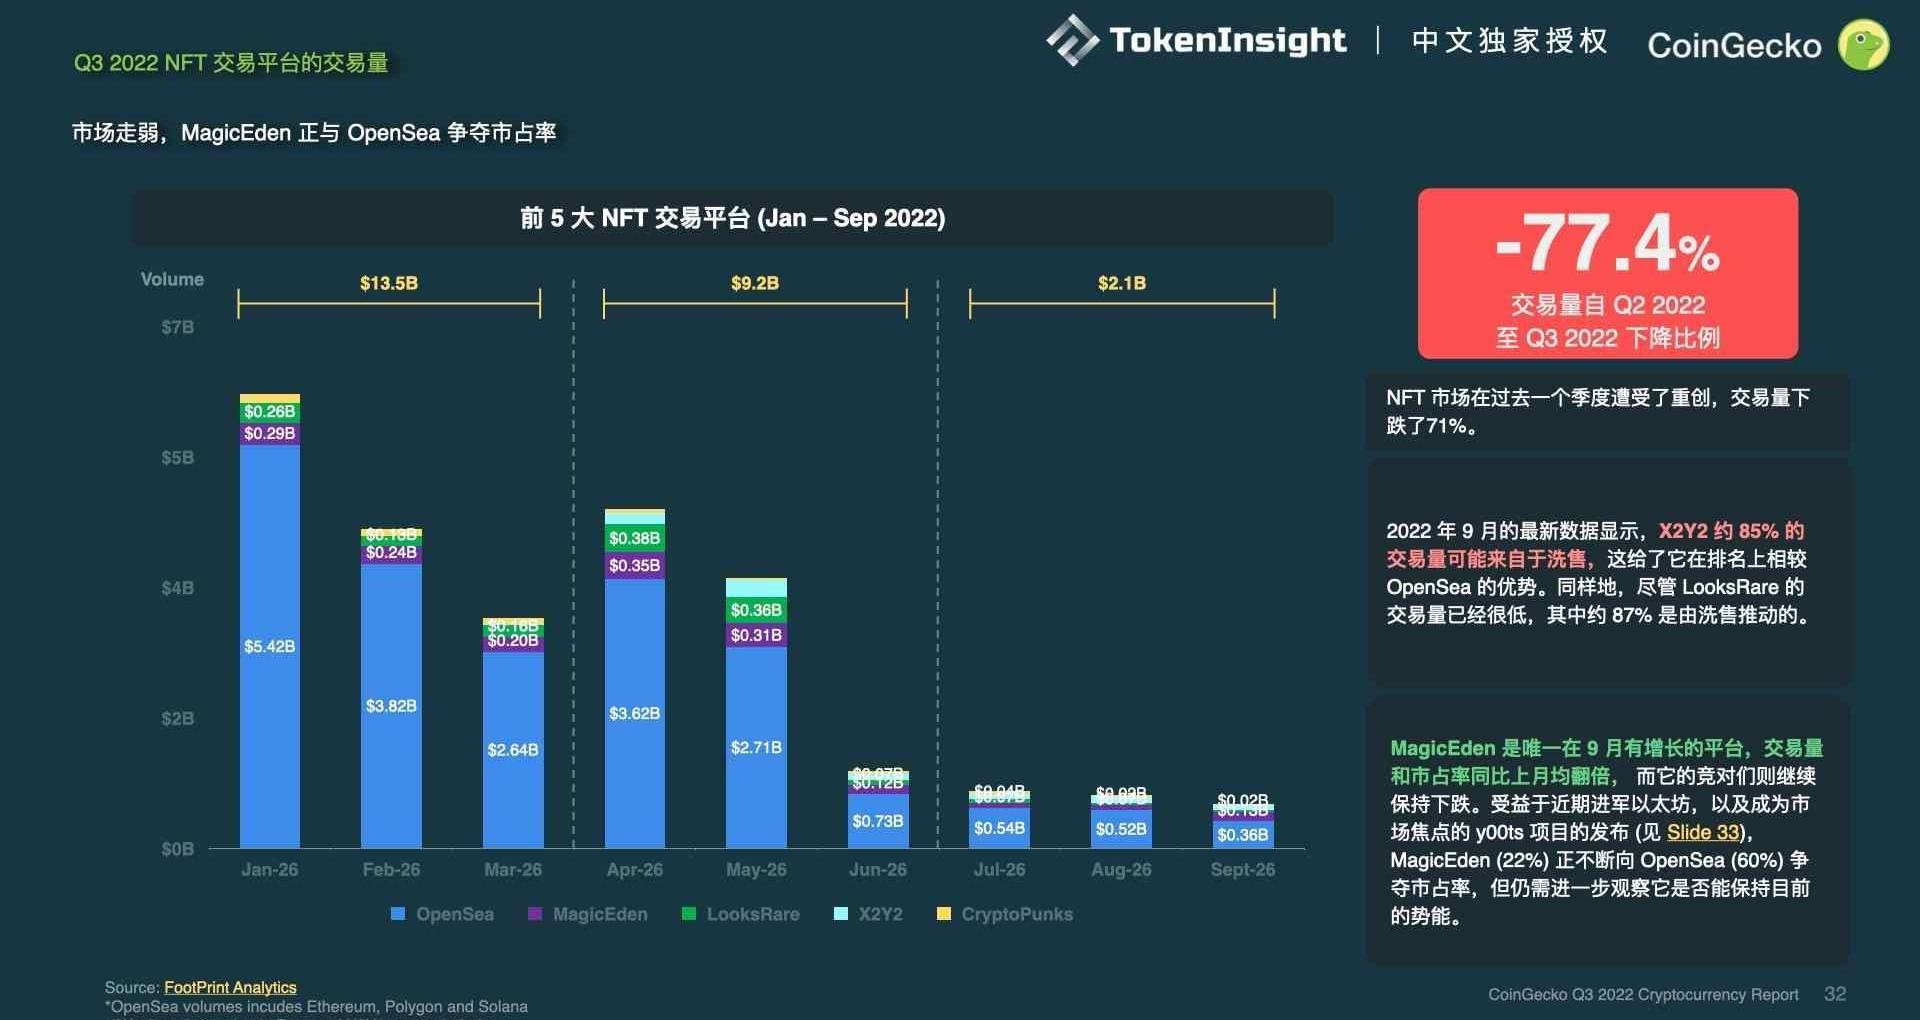Click the $0.73B value in Jun-26 bar
1920x1020 pixels.
coord(878,821)
